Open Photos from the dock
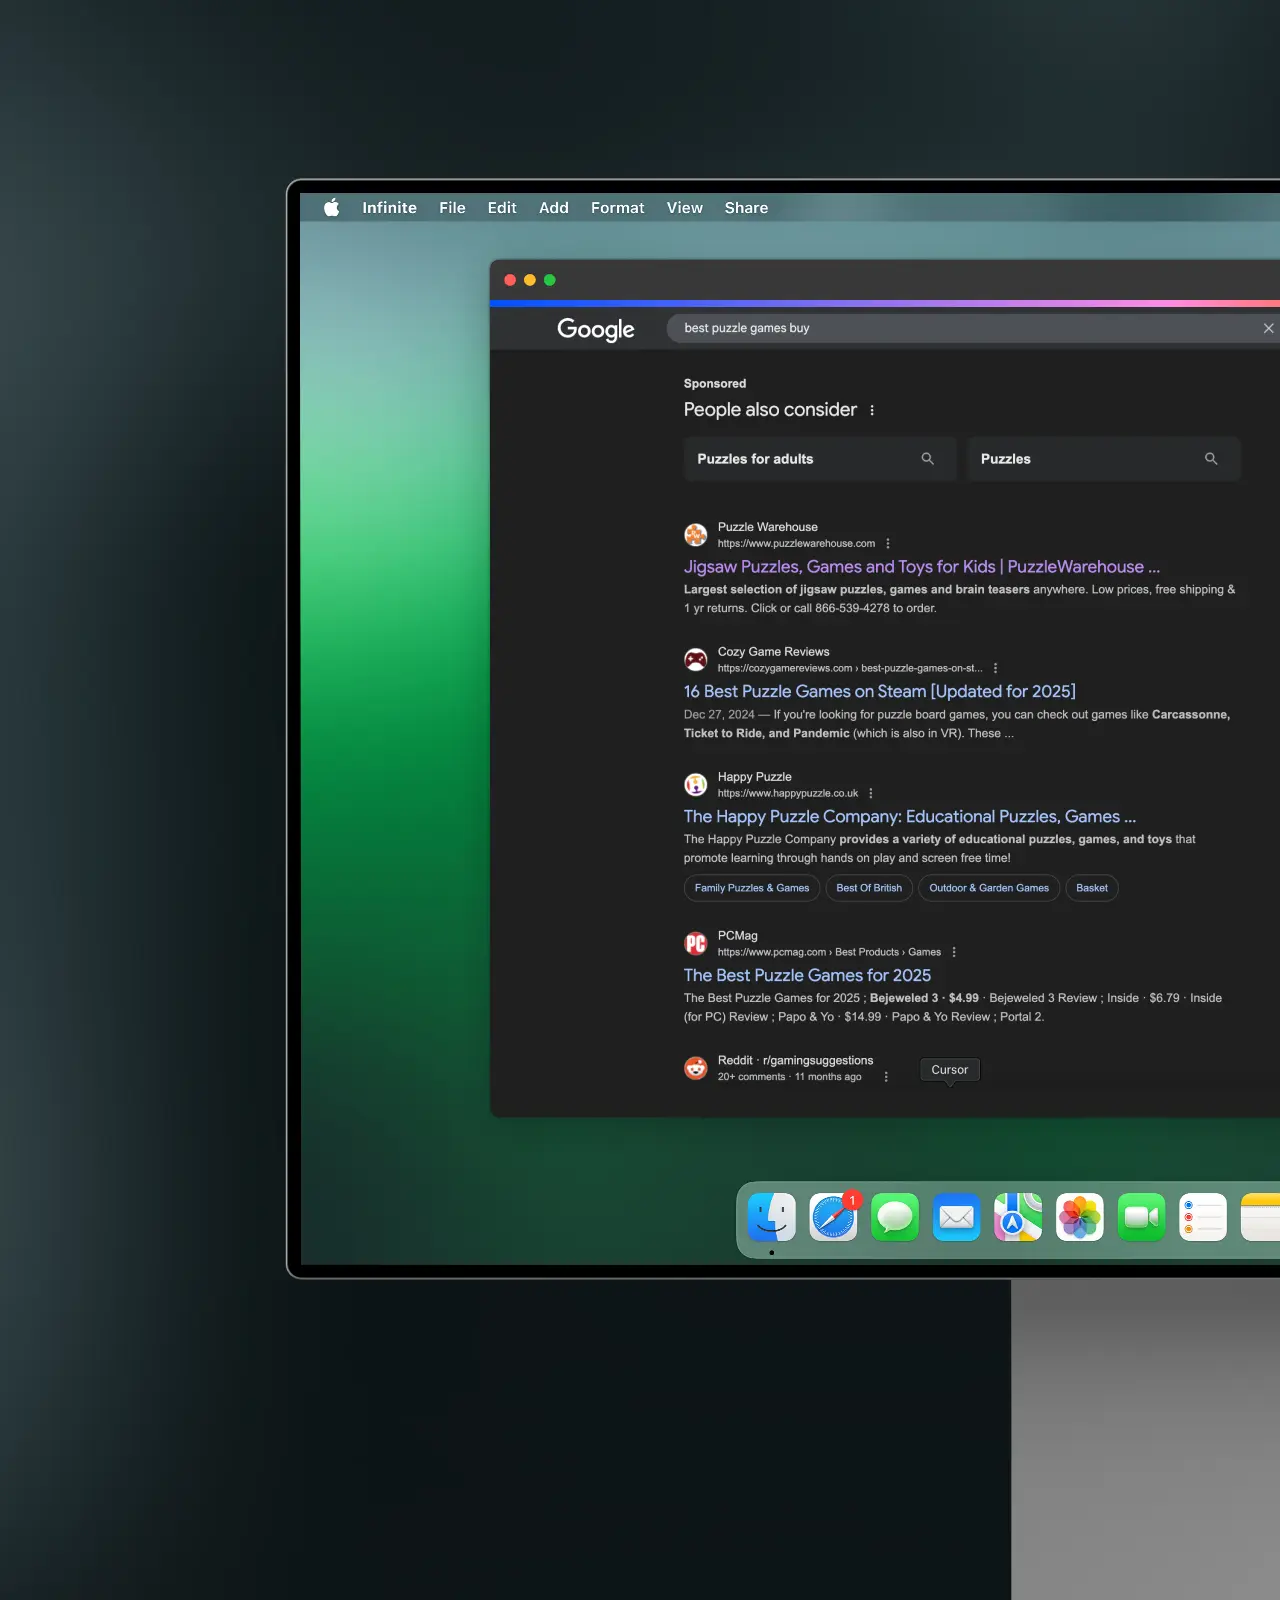The width and height of the screenshot is (1280, 1600). (1080, 1218)
